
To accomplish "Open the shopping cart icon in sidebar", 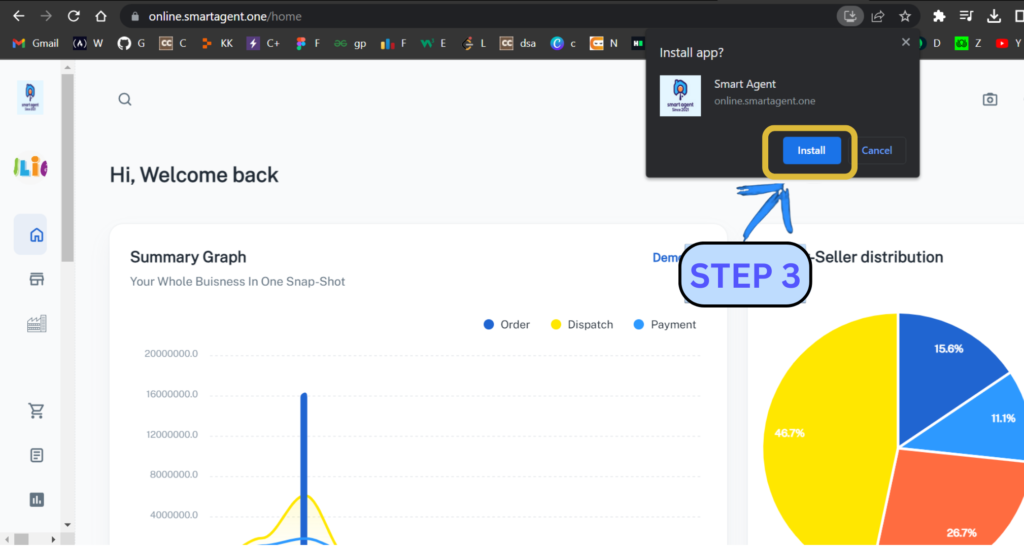I will [37, 410].
